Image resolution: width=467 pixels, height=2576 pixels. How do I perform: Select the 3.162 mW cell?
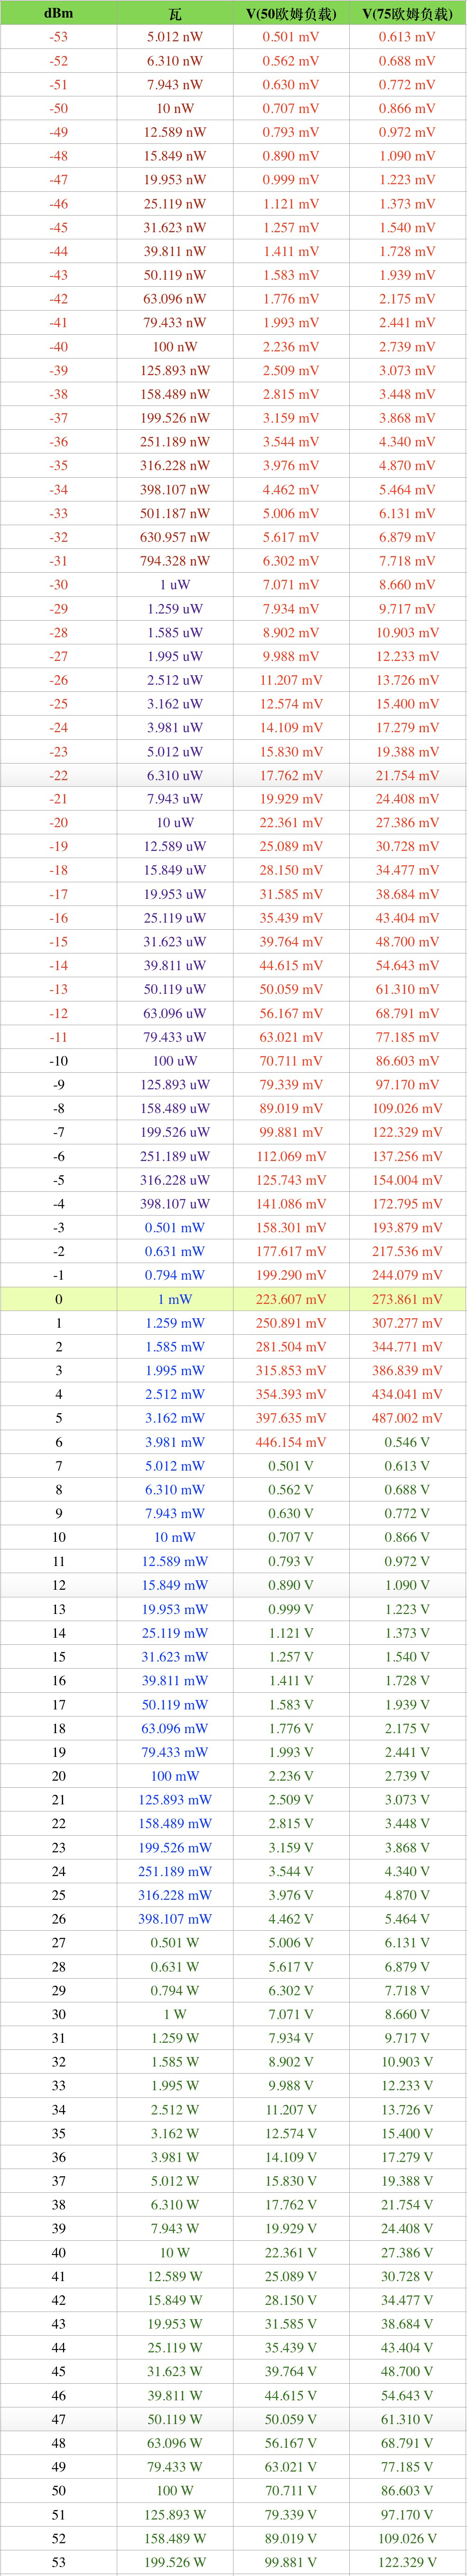[175, 1418]
